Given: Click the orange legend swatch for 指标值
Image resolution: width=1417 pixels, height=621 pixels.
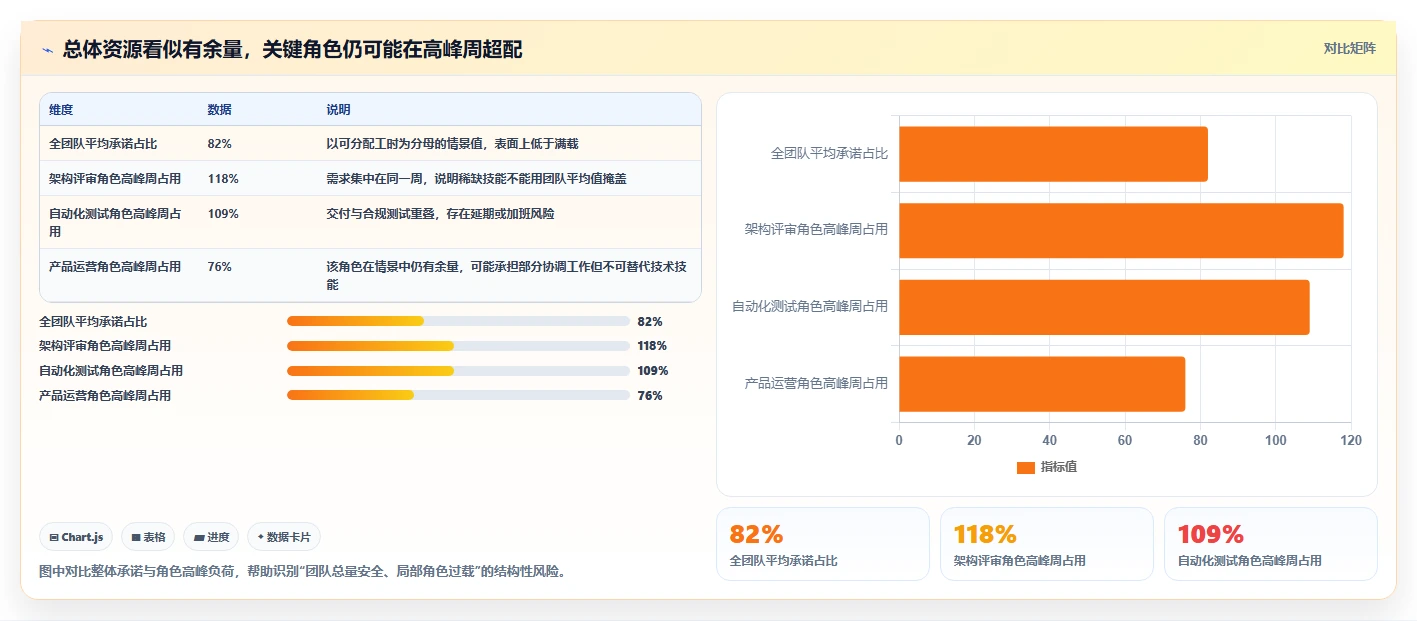Looking at the screenshot, I should click(x=1025, y=467).
